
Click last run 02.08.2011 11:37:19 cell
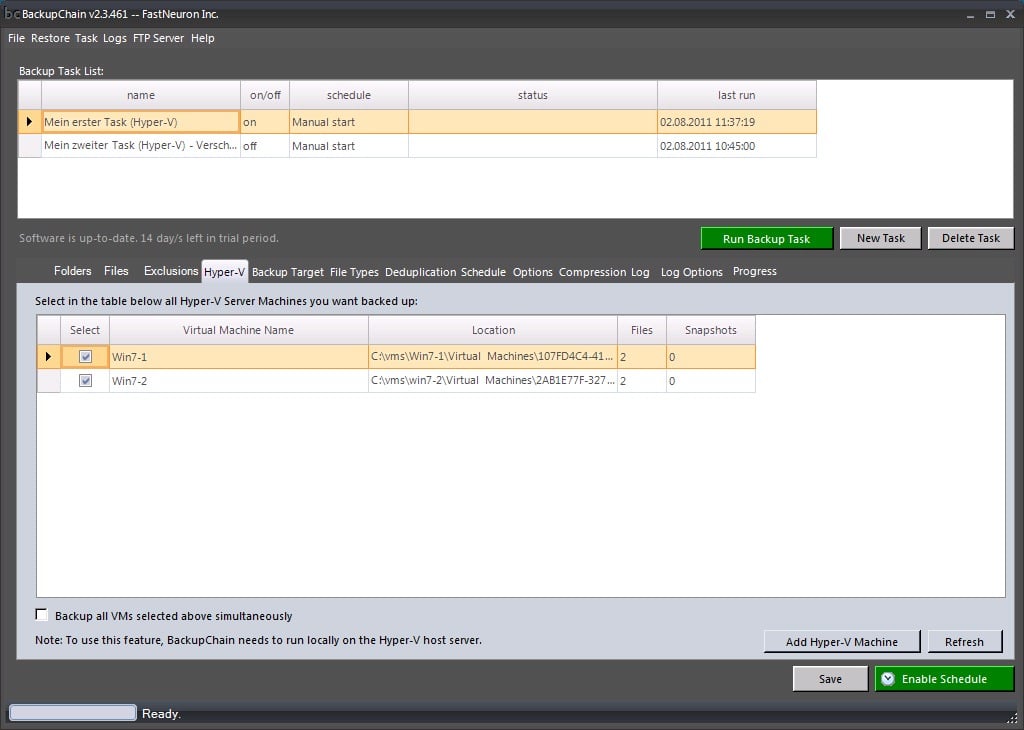coord(737,122)
